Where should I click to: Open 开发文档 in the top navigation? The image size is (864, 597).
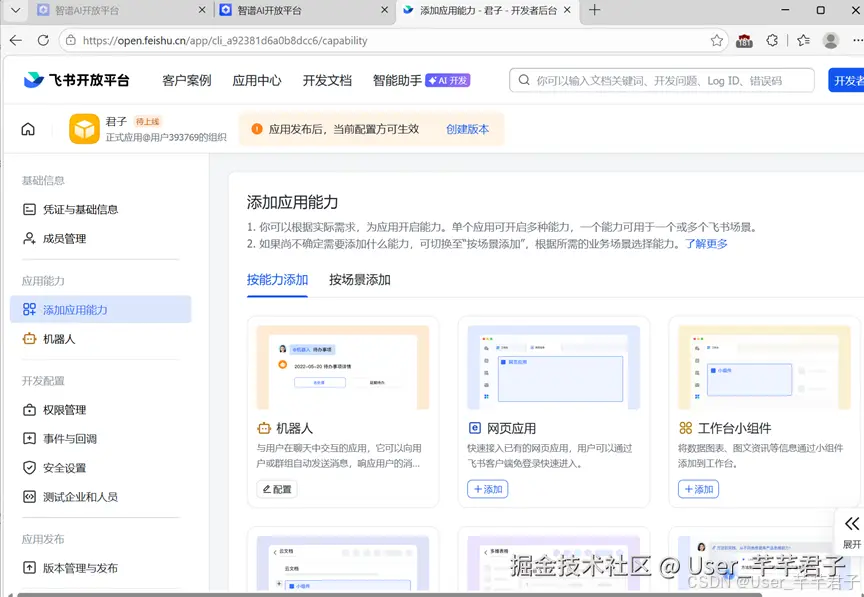pos(325,80)
